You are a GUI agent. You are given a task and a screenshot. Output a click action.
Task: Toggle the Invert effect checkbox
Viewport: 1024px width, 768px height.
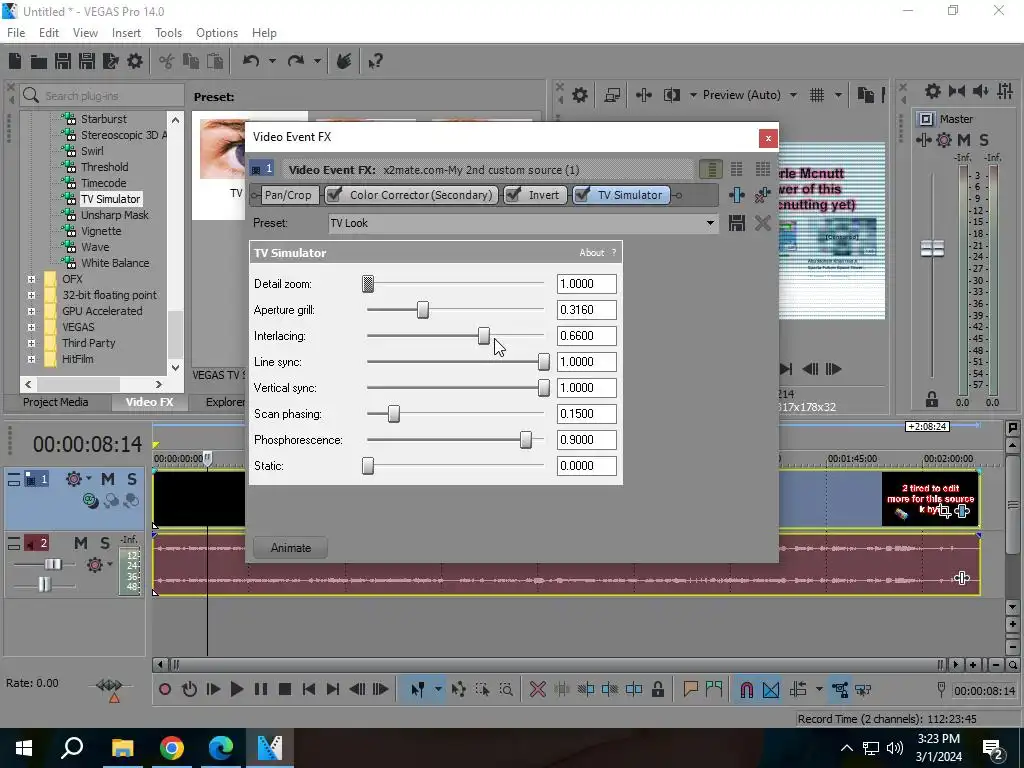click(513, 195)
